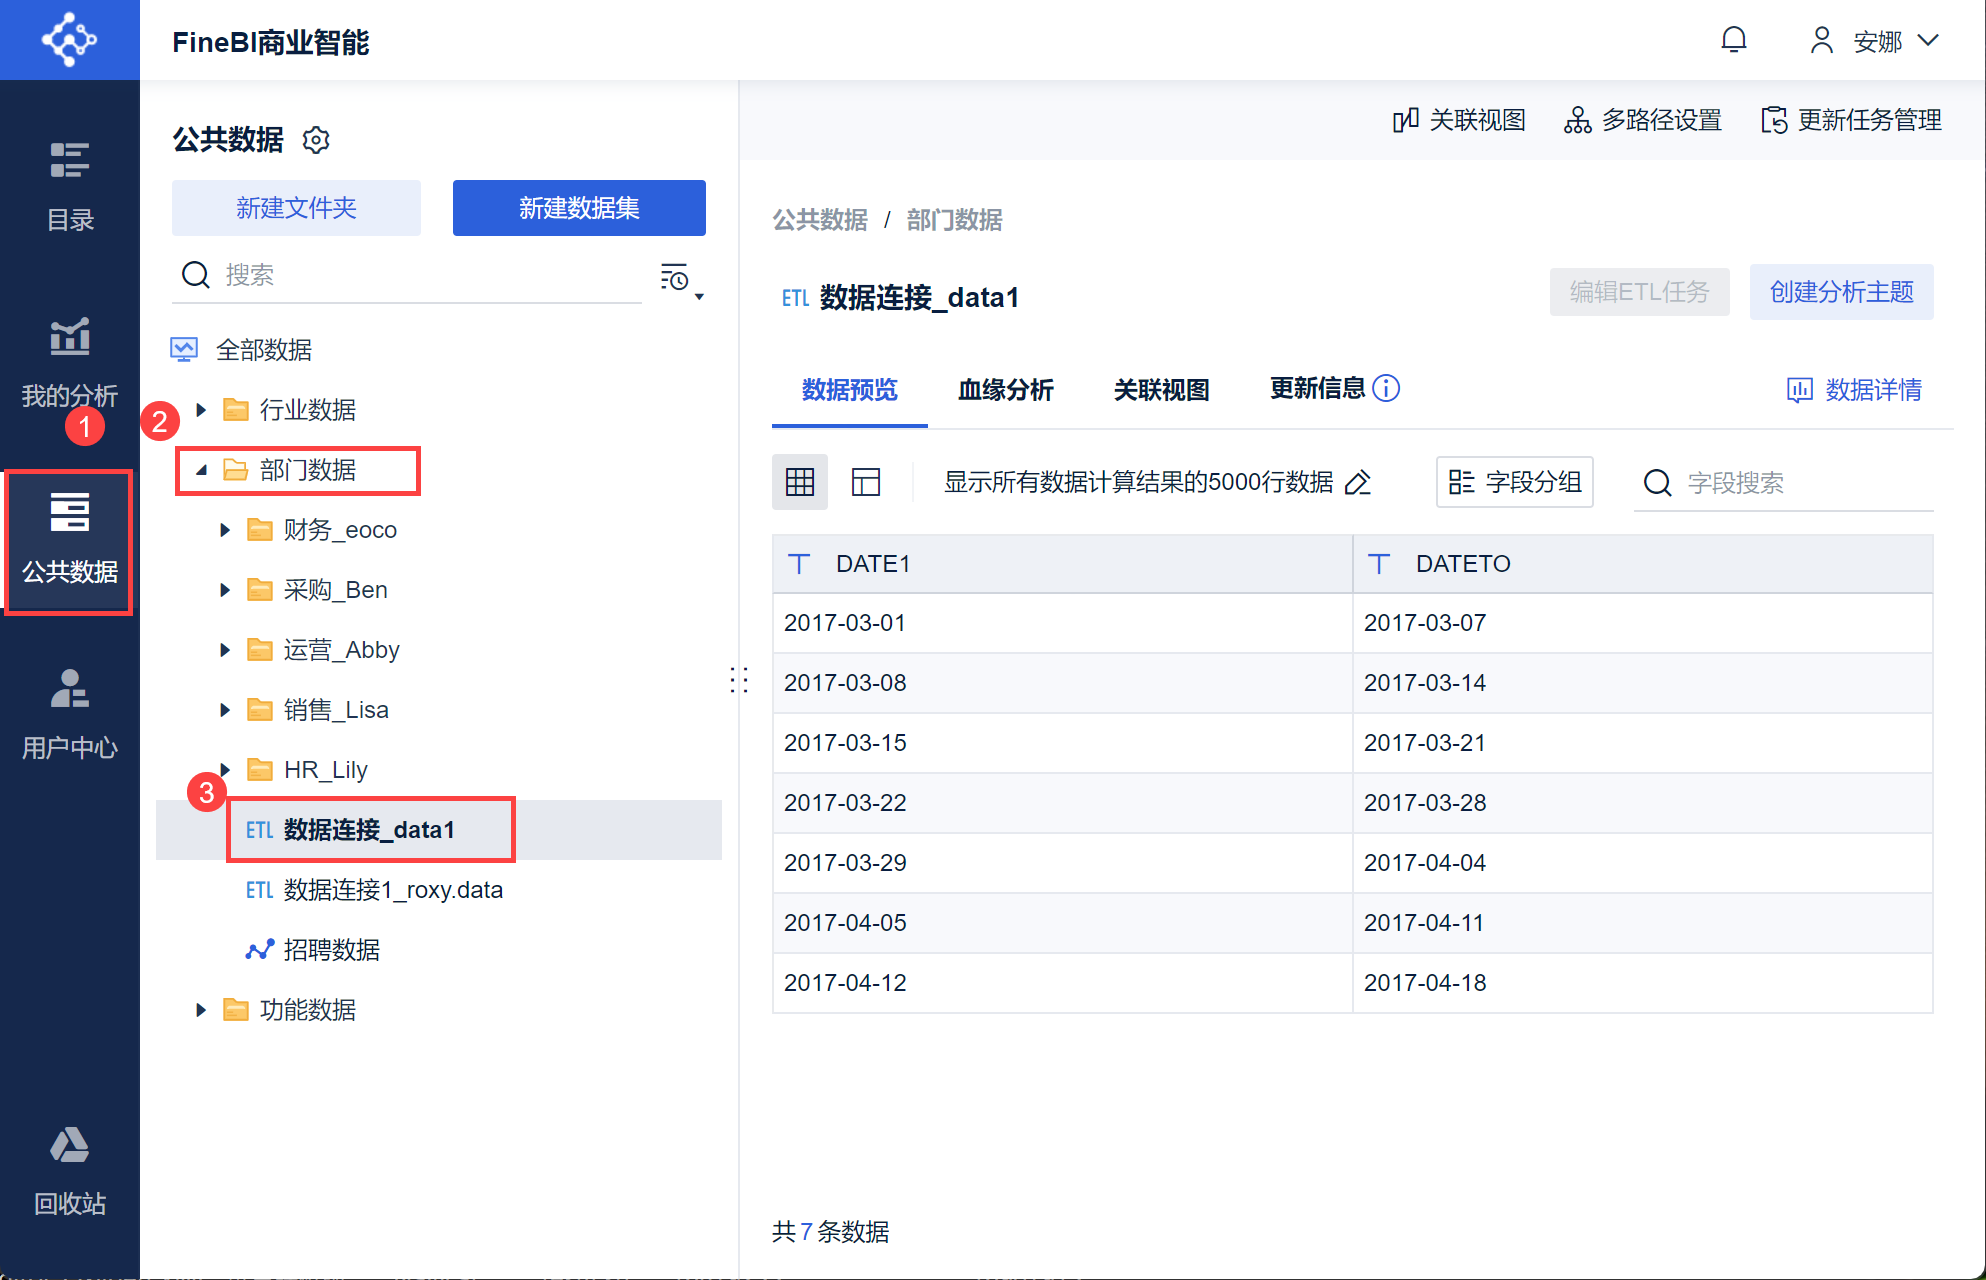This screenshot has height=1280, width=1986.
Task: Click the 创建分析主题 button
Action: [x=1841, y=292]
